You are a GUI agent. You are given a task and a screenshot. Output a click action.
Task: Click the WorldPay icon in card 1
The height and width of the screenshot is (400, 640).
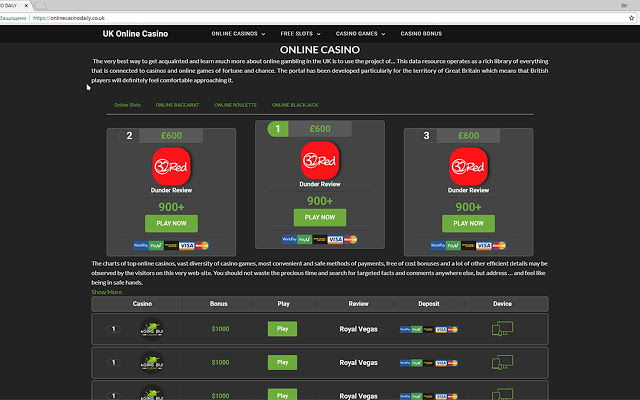(x=289, y=239)
